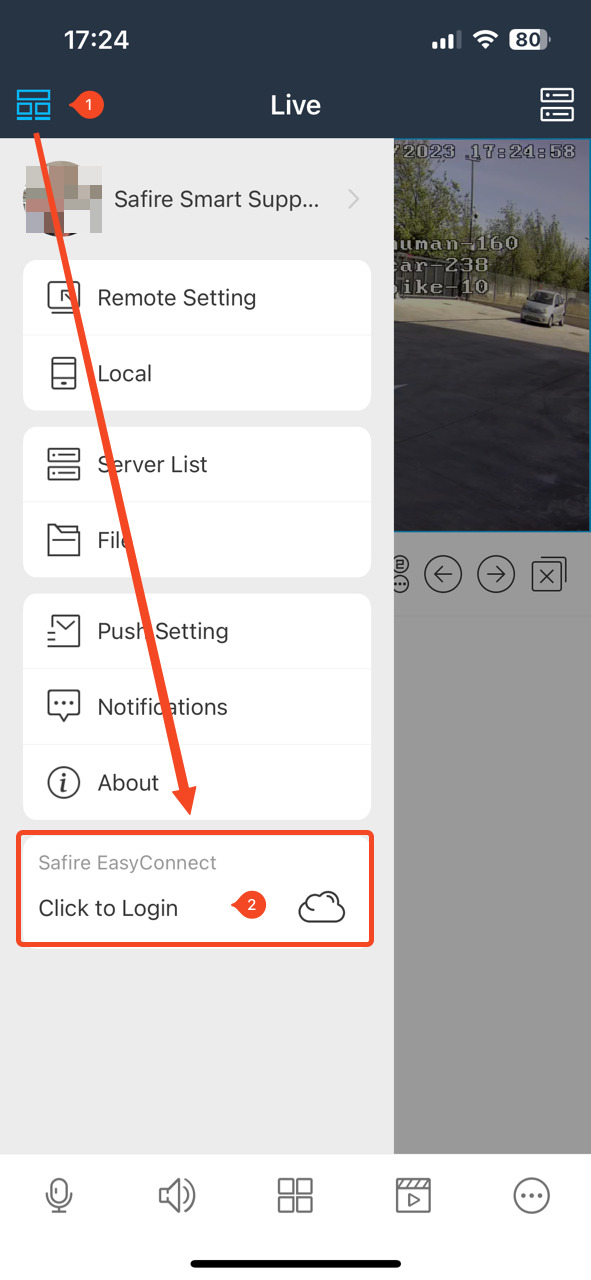Open the Server List menu entry
The width and height of the screenshot is (591, 1280).
click(x=197, y=465)
